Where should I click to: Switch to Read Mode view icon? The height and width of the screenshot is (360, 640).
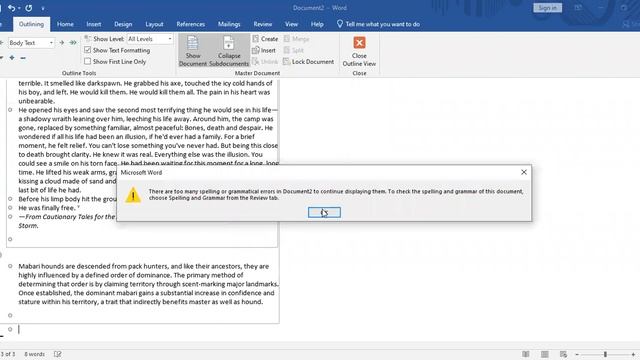tap(526, 354)
